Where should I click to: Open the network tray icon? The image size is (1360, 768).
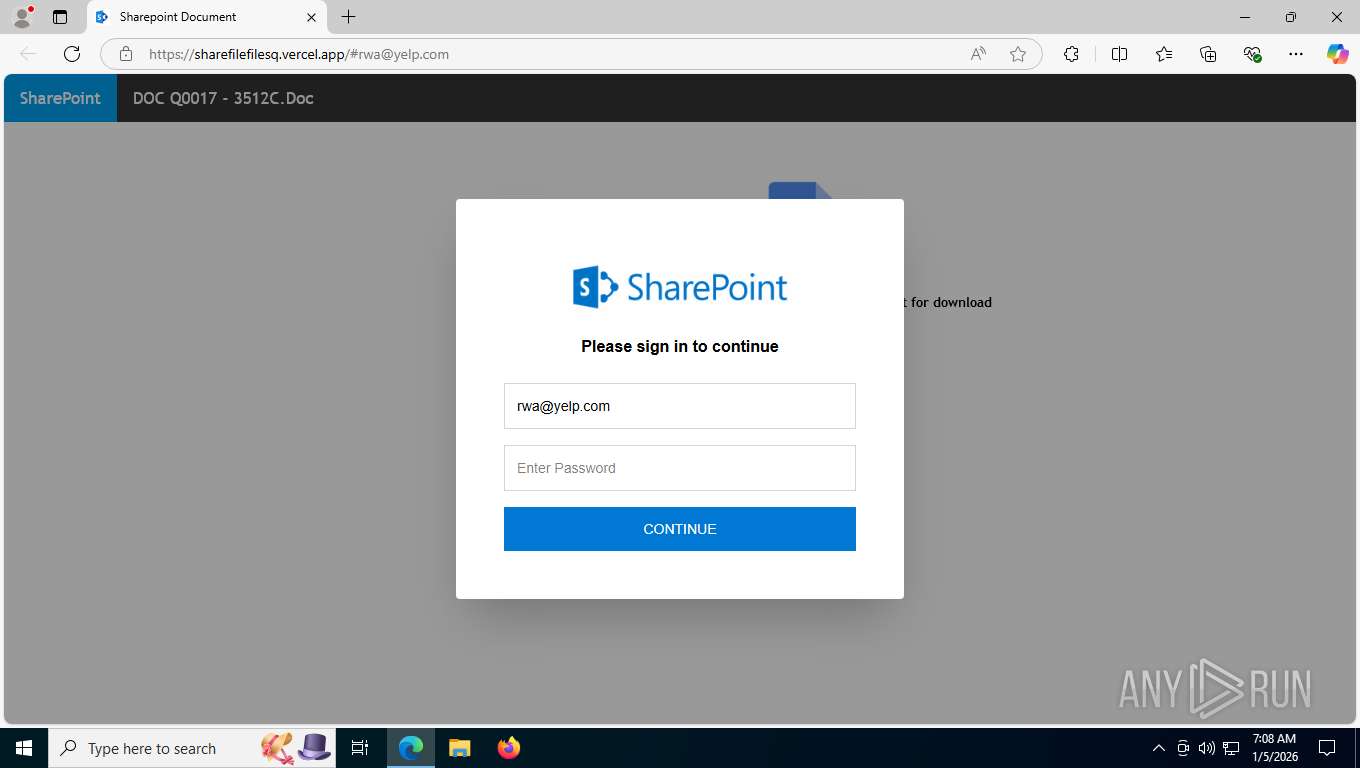coord(1231,748)
